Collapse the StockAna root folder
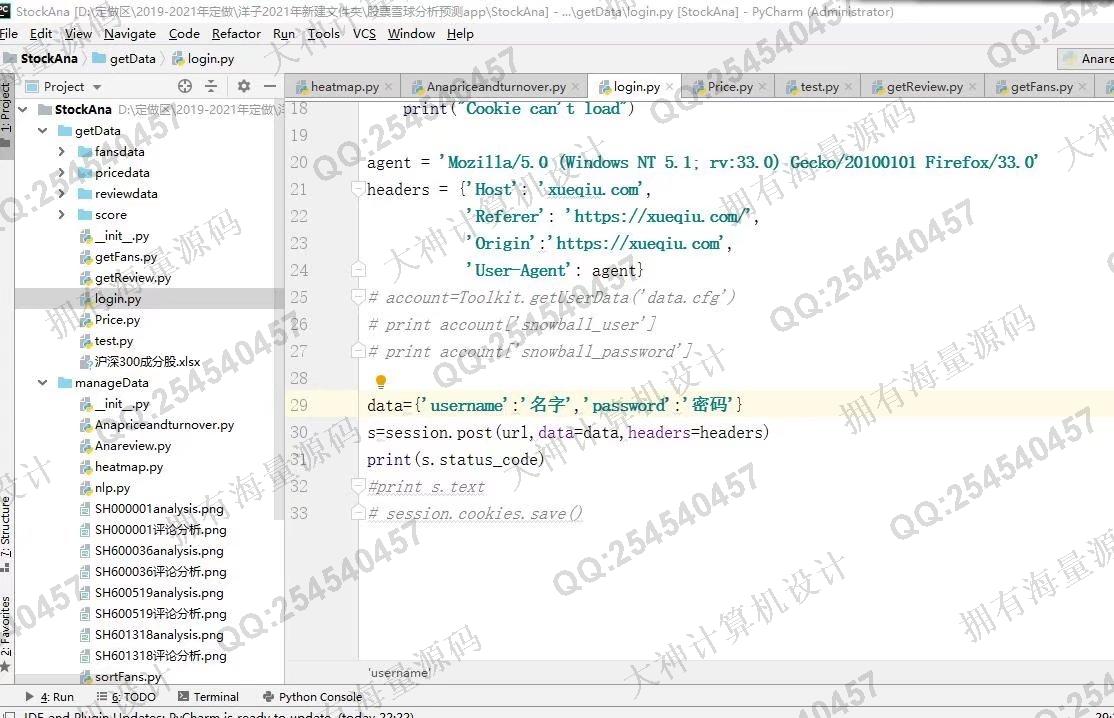The height and width of the screenshot is (718, 1114). coord(23,109)
